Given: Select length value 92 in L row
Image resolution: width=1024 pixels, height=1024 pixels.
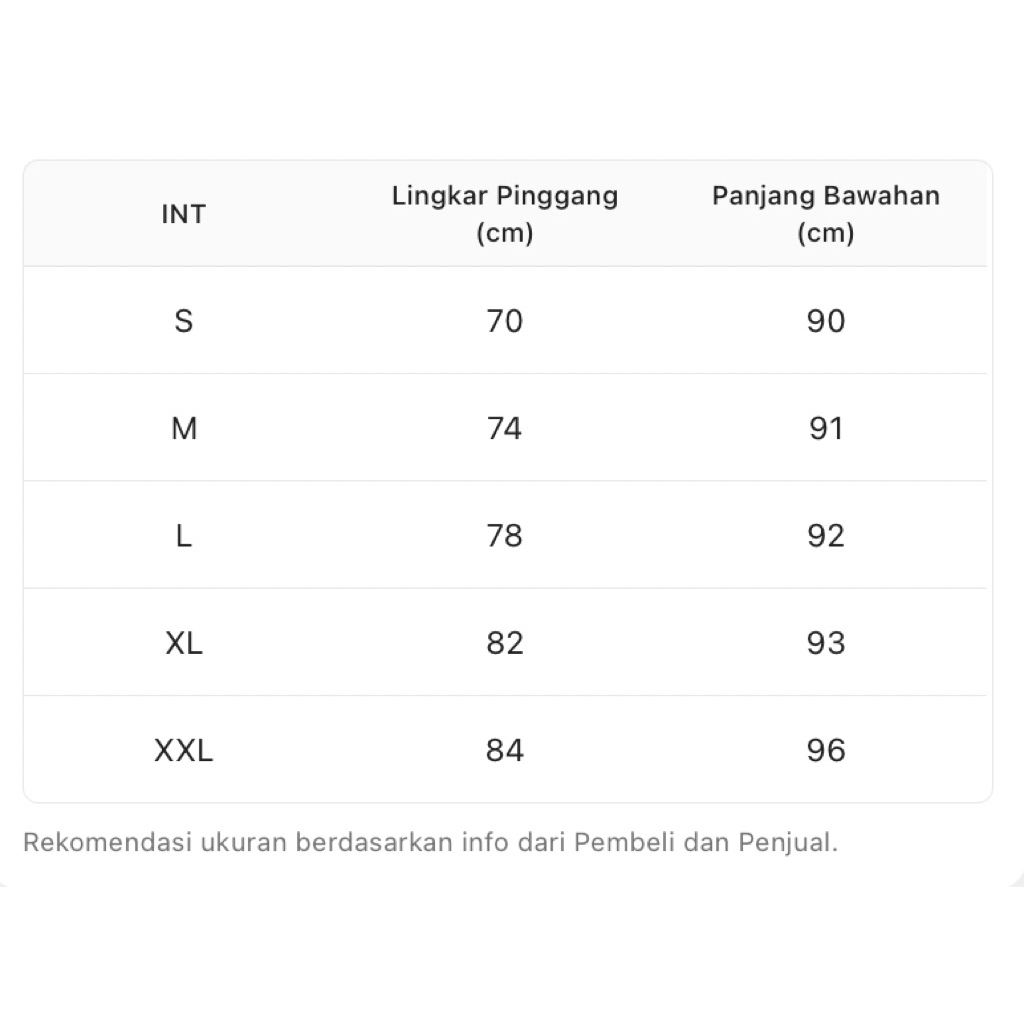Looking at the screenshot, I should [826, 536].
